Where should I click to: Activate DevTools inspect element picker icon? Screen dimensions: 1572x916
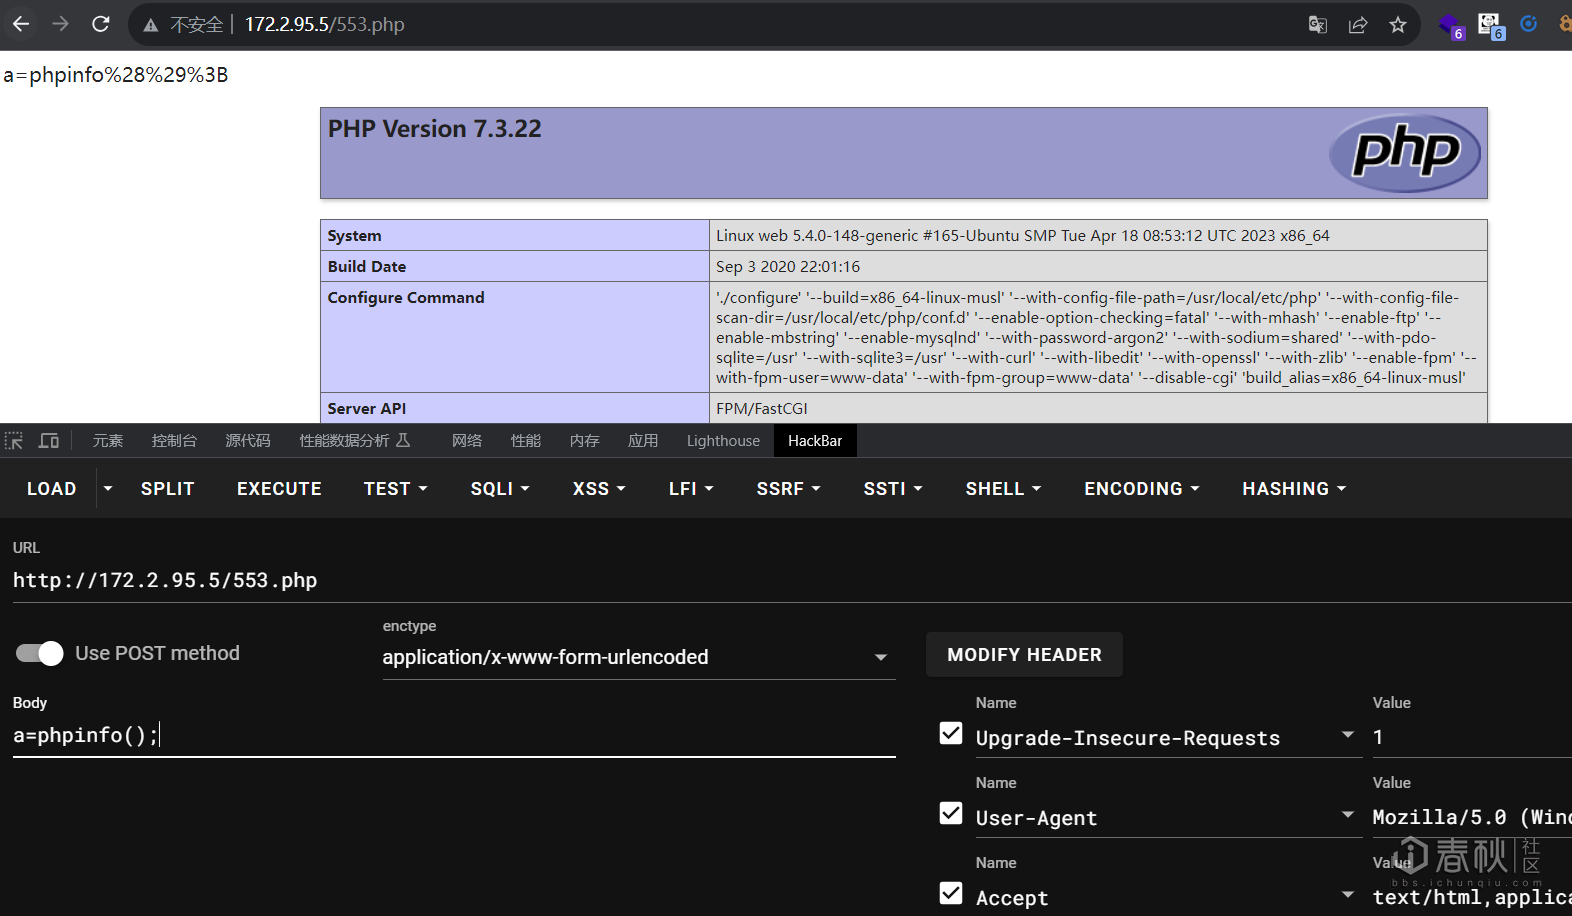[14, 441]
